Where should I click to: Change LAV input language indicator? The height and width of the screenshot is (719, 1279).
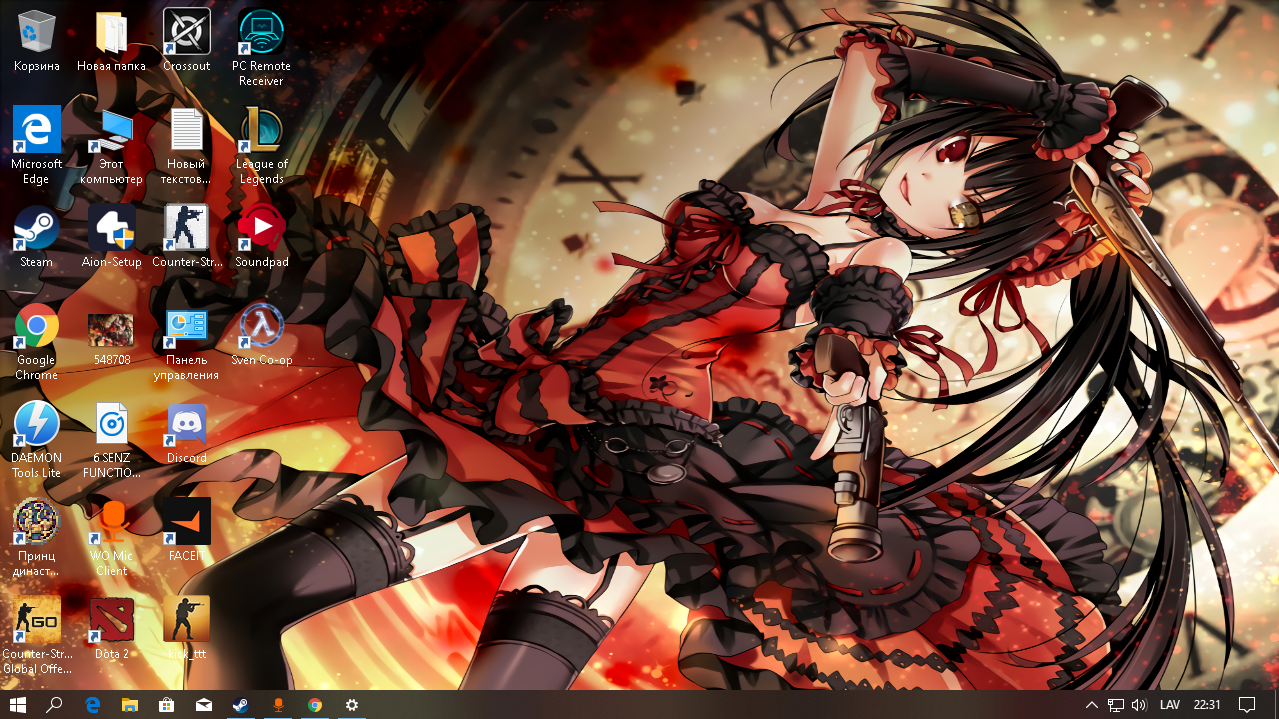point(1170,705)
